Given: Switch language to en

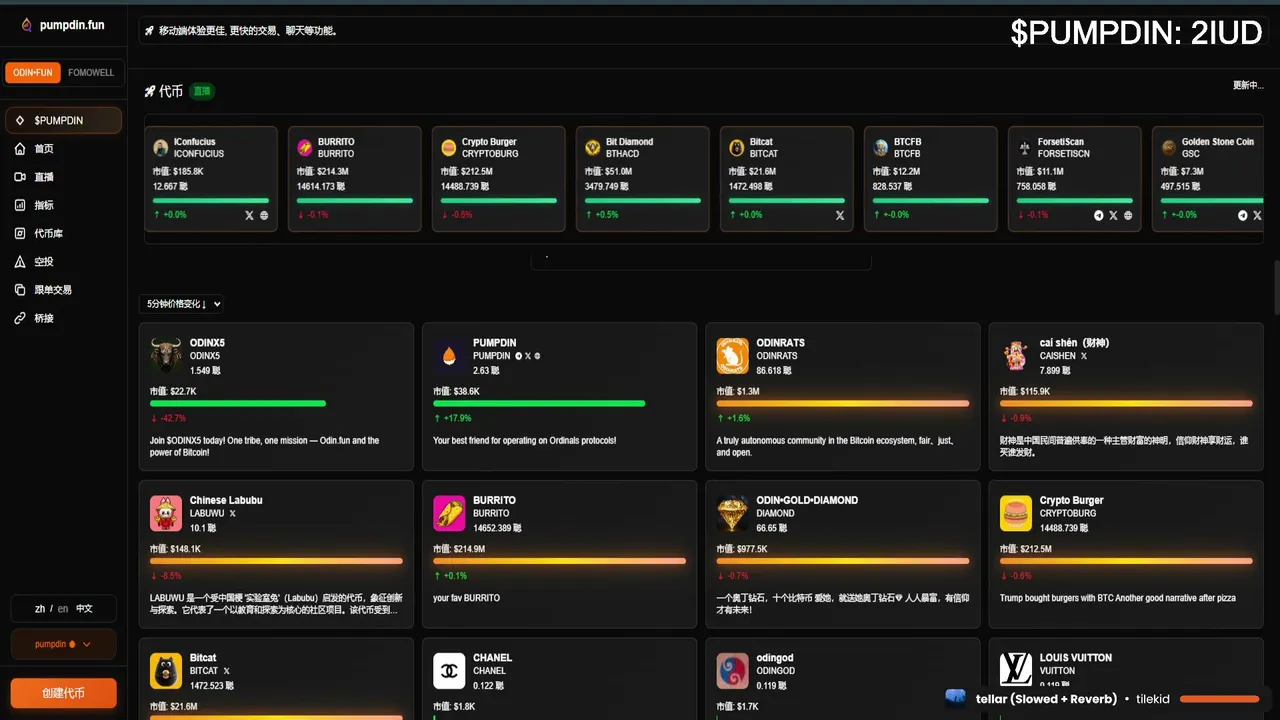Looking at the screenshot, I should pyautogui.click(x=63, y=608).
